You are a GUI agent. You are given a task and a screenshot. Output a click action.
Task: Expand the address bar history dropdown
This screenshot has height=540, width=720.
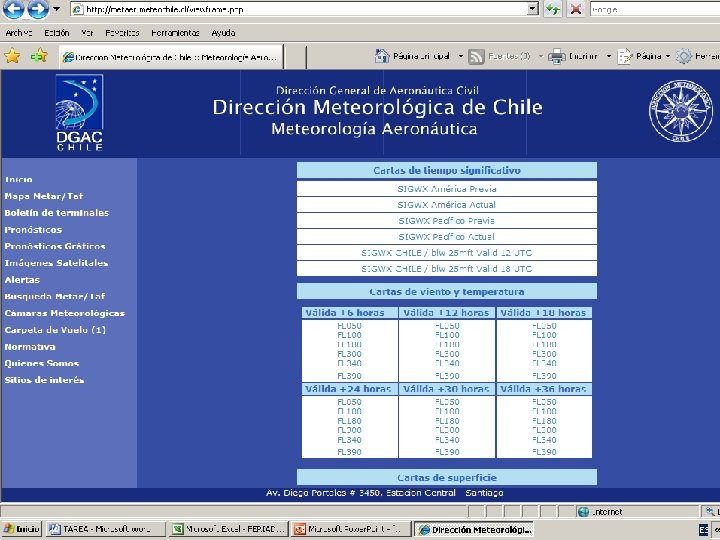(533, 9)
